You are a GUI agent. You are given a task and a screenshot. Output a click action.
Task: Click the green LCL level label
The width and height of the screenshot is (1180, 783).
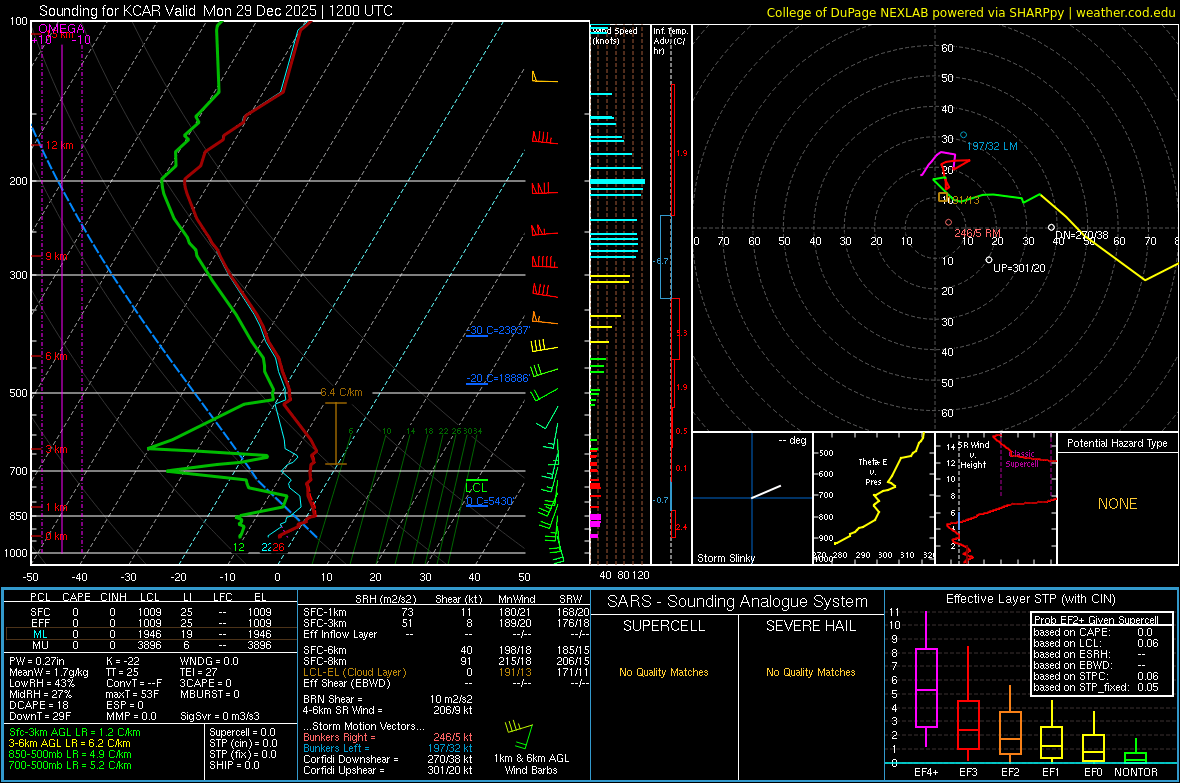click(x=476, y=488)
